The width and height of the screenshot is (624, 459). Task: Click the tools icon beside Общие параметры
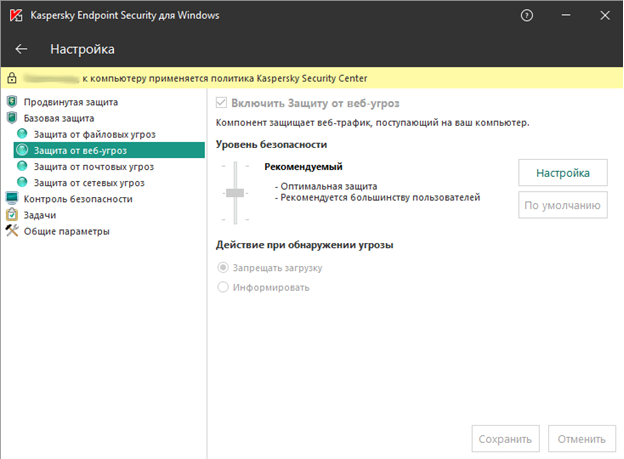point(12,231)
